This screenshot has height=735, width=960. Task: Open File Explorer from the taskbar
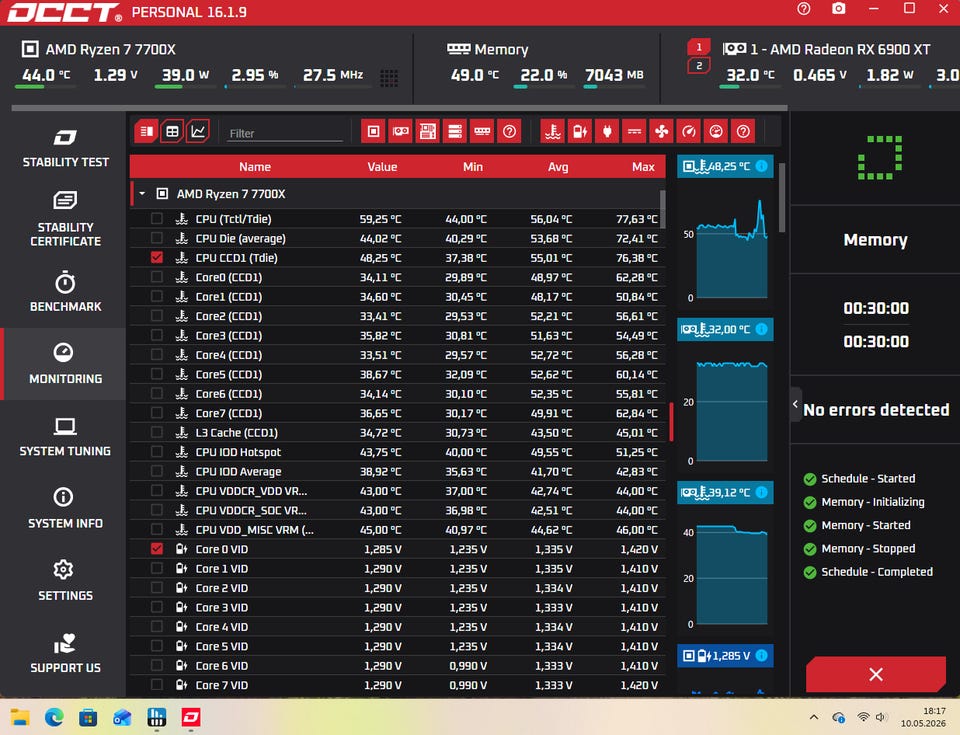[x=20, y=717]
